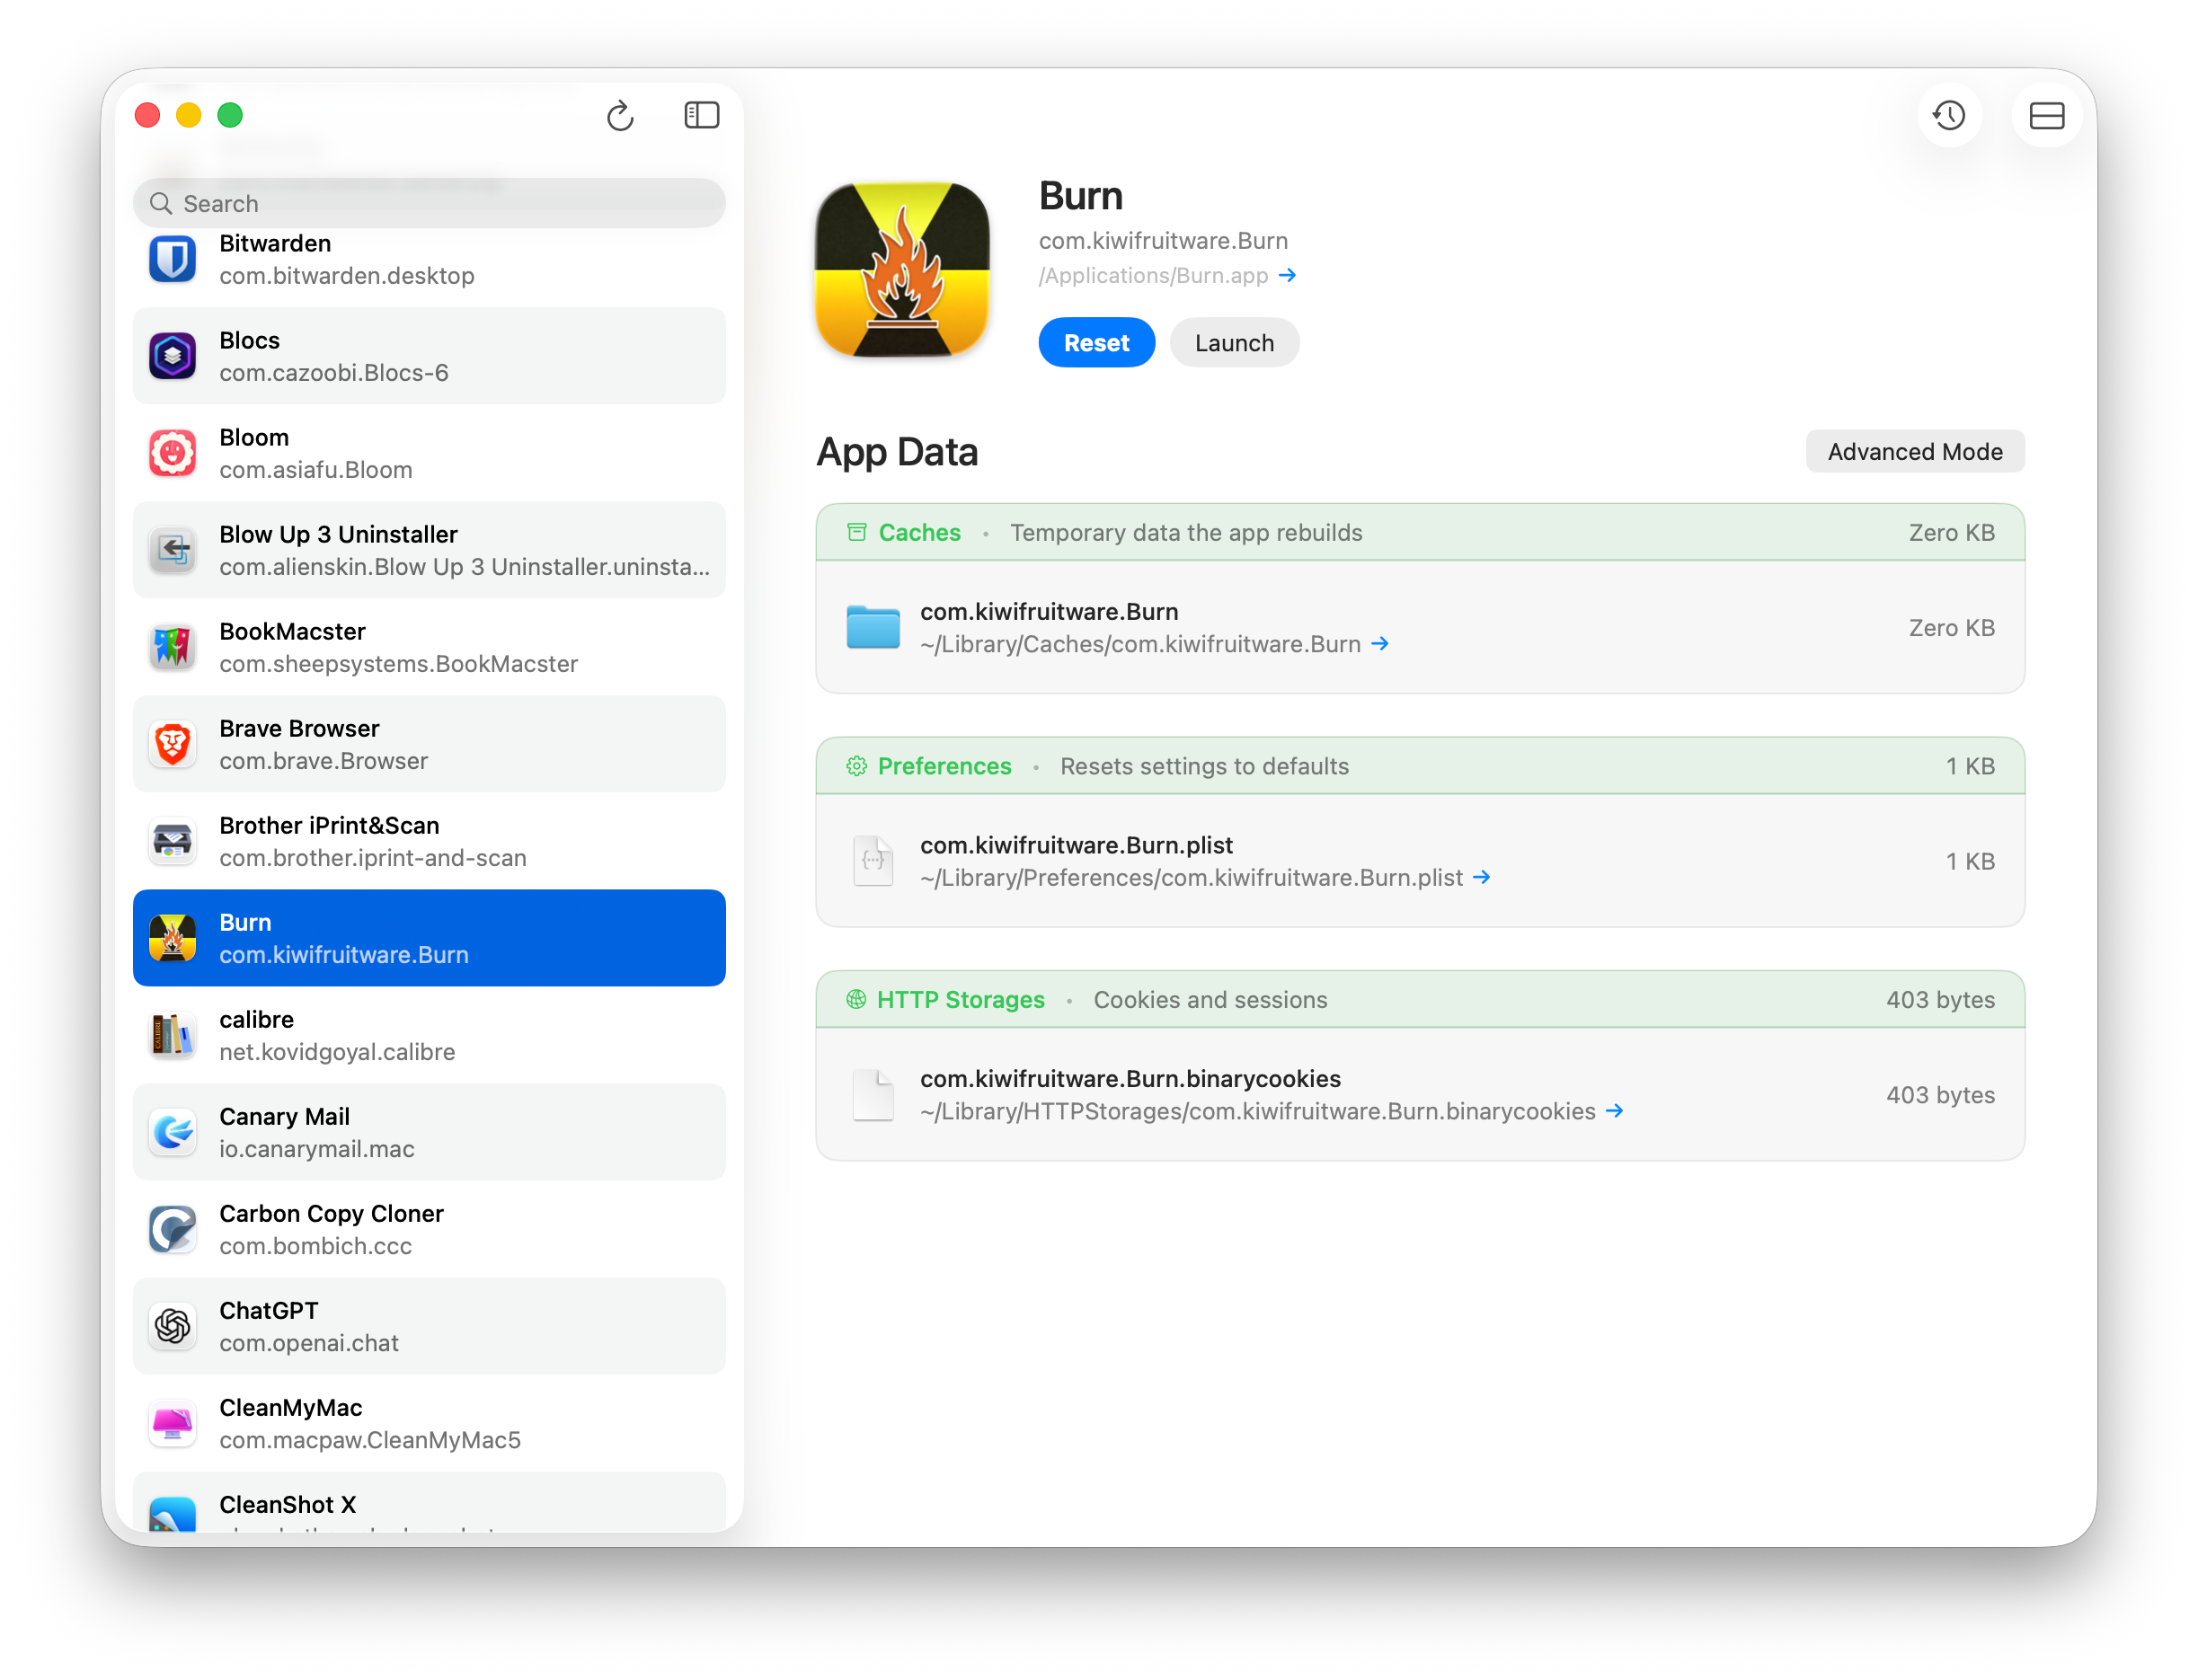Select Carbon Copy Cloner in the list
Viewport: 2198px width, 1680px height.
click(429, 1229)
